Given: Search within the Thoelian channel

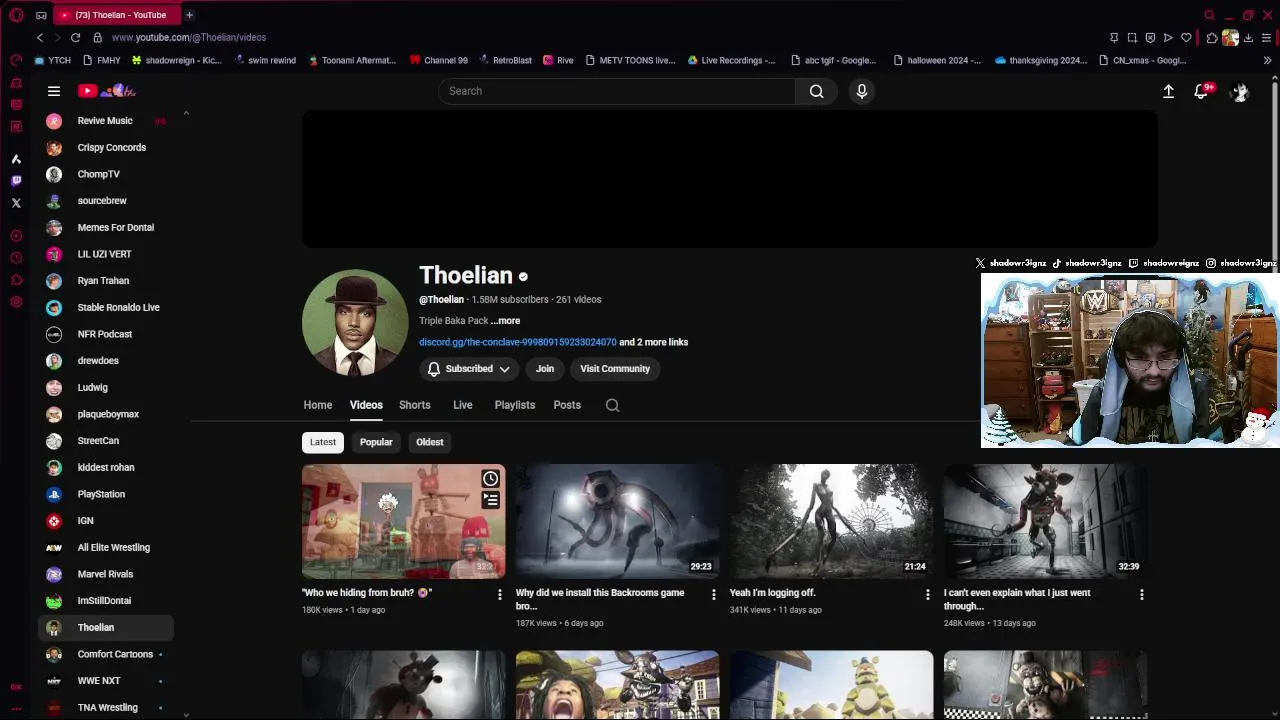Looking at the screenshot, I should [612, 405].
